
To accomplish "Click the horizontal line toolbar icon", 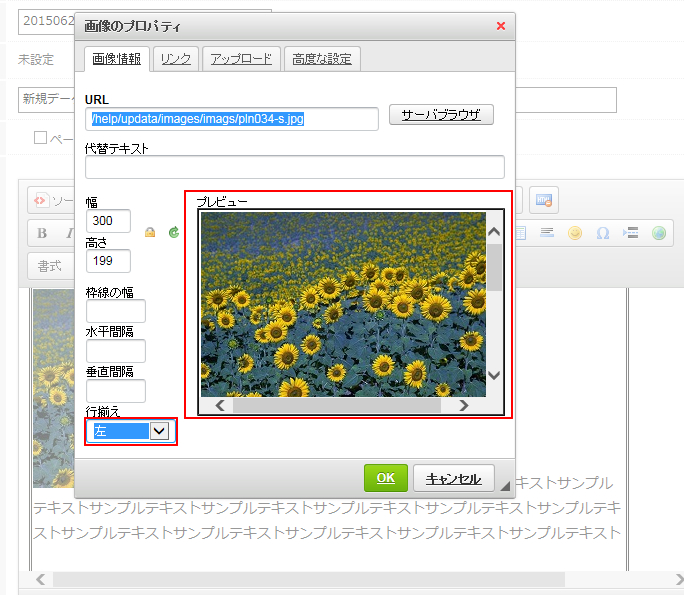I will point(547,233).
